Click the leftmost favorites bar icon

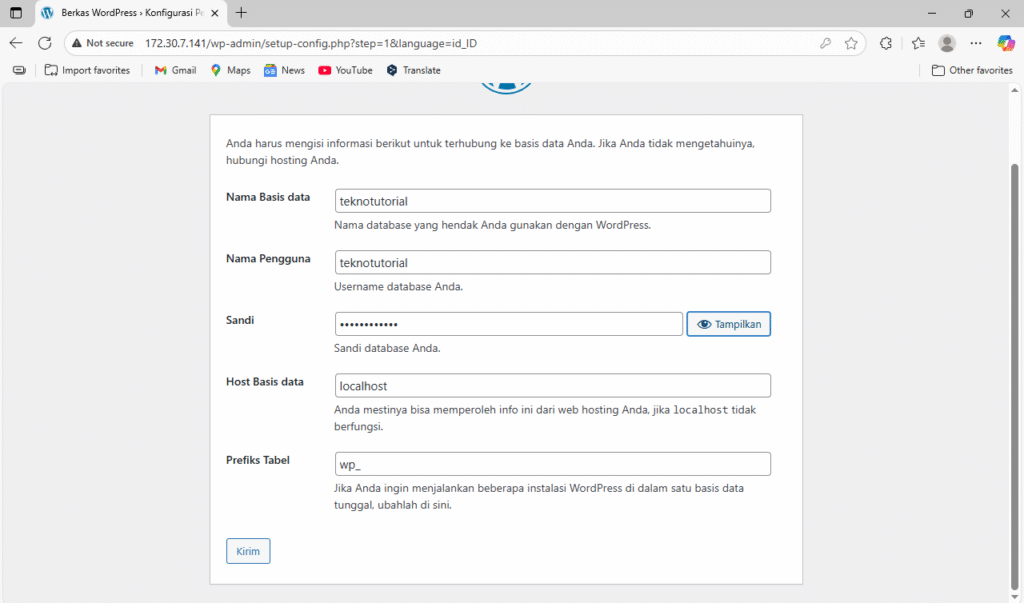pyautogui.click(x=19, y=70)
